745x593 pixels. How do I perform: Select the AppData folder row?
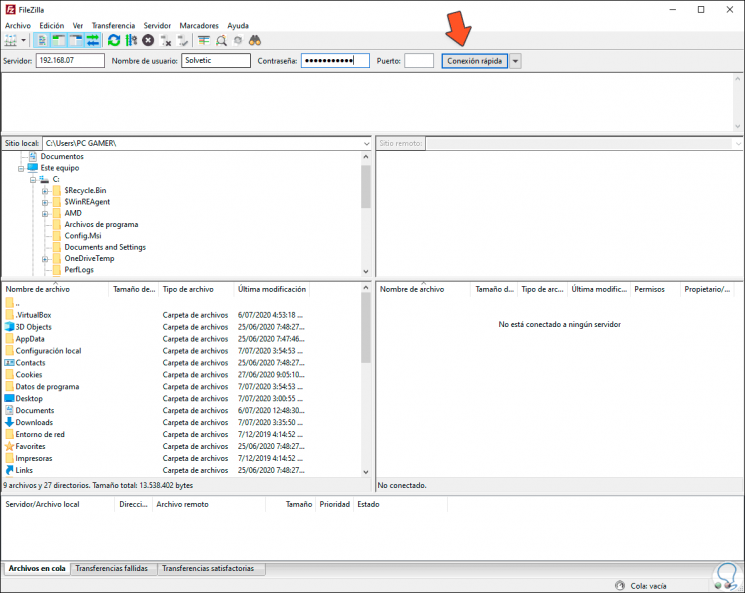pos(157,339)
